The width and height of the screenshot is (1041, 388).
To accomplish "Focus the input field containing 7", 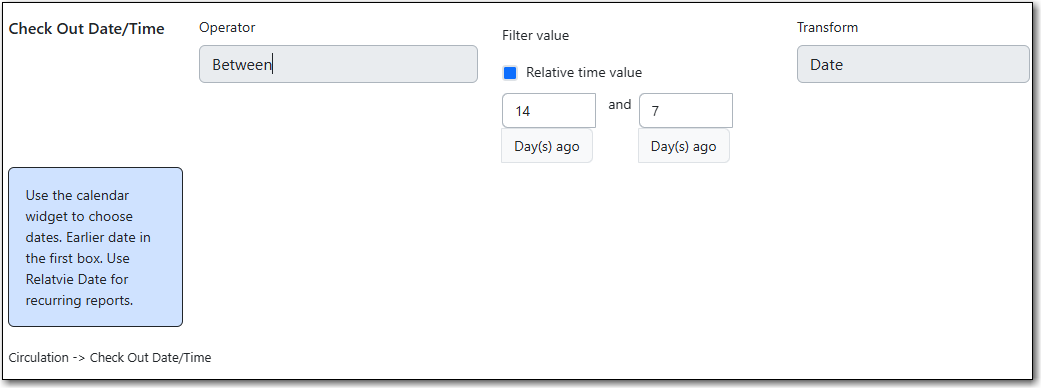I will tap(686, 111).
